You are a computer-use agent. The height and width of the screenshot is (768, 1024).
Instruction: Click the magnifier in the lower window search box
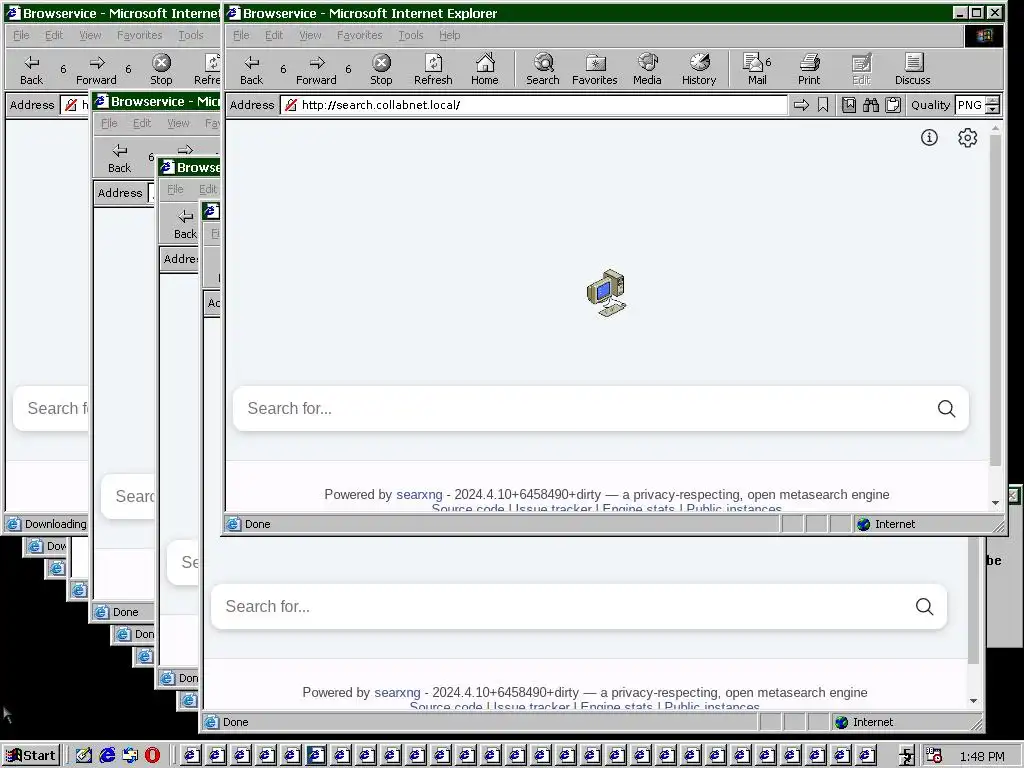pos(924,606)
